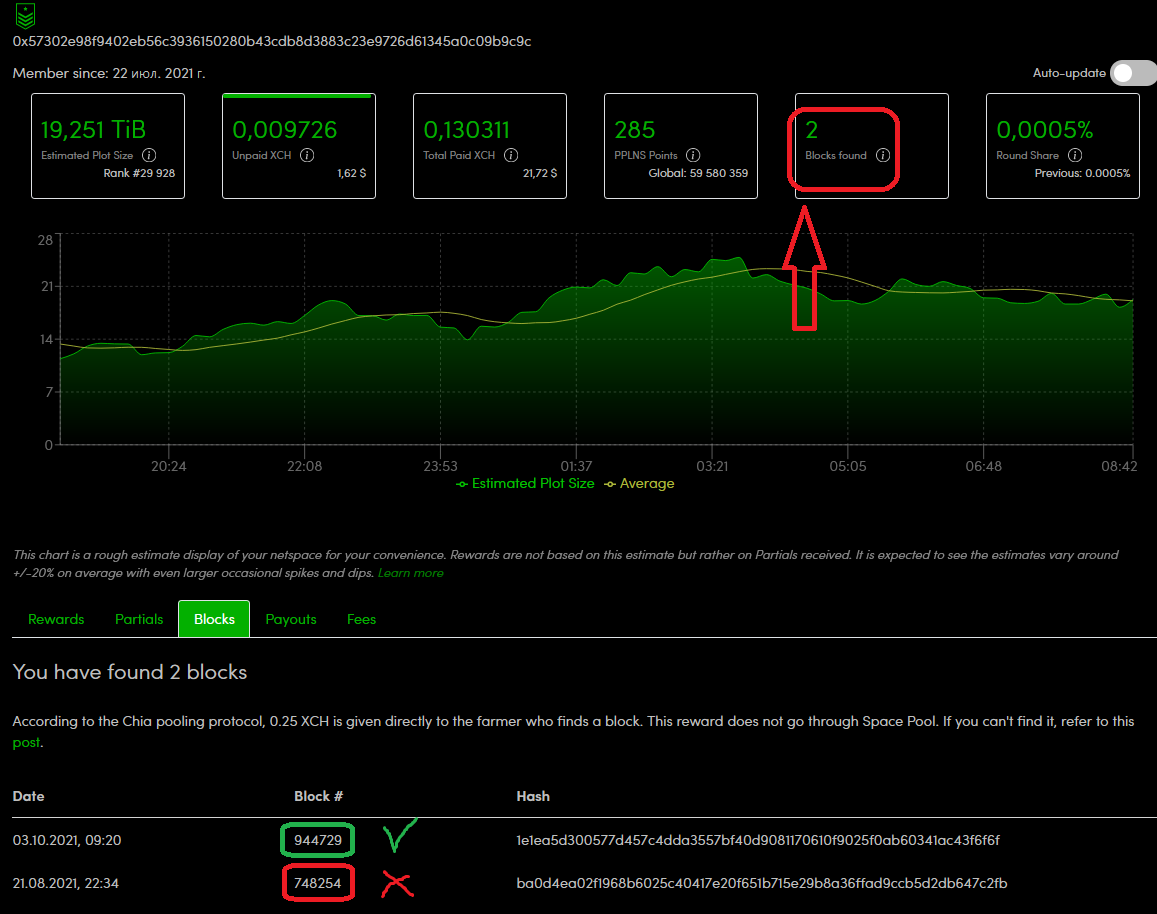
Task: Click 'You have found 2 blocks' heading
Action: click(x=130, y=672)
